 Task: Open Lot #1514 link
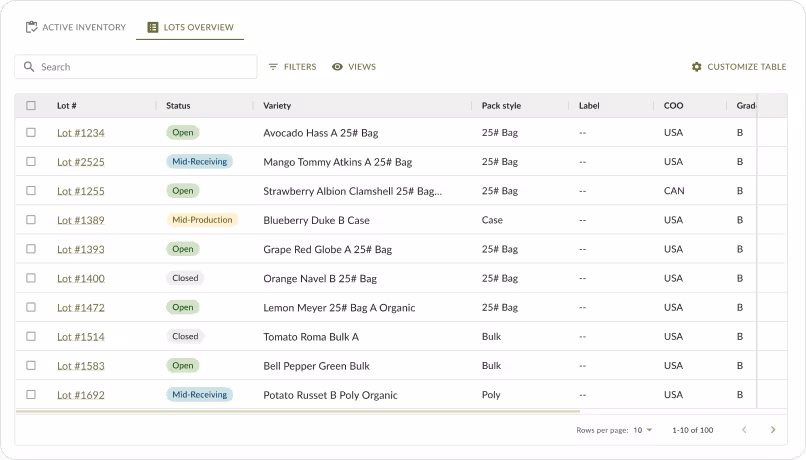81,337
